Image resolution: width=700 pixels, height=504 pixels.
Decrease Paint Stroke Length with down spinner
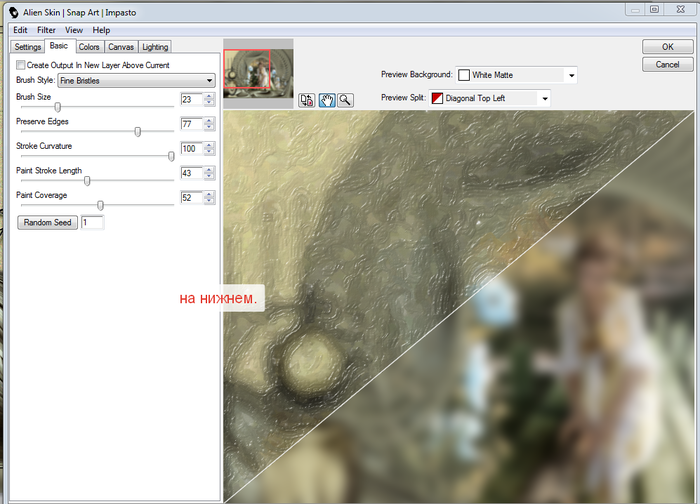tap(209, 176)
